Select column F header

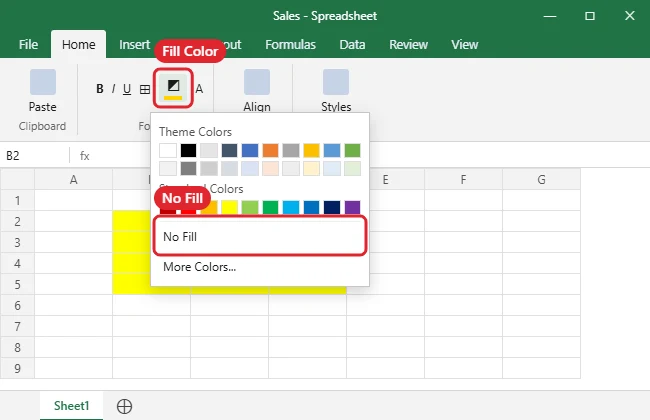click(x=463, y=180)
